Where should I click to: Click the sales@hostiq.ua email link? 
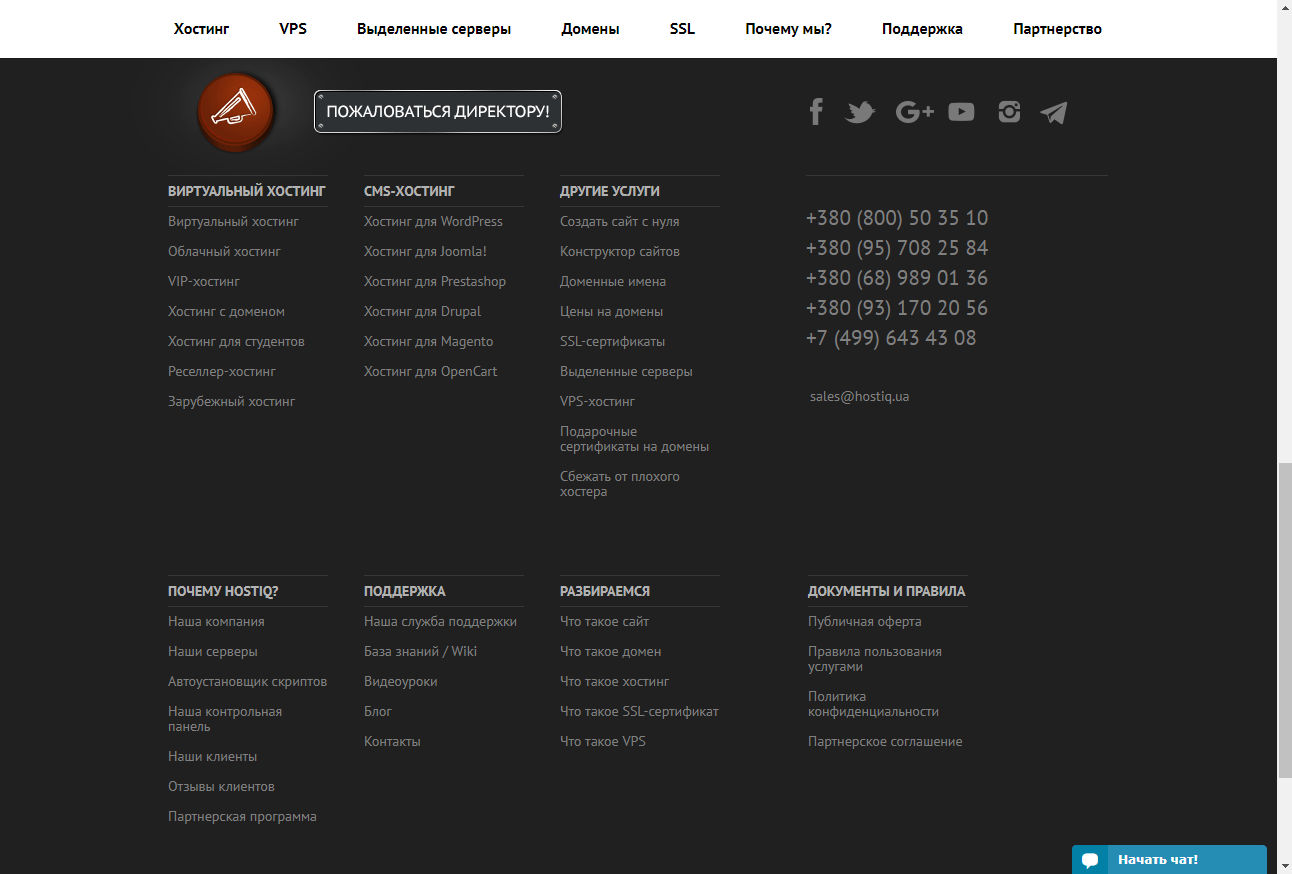pos(859,397)
